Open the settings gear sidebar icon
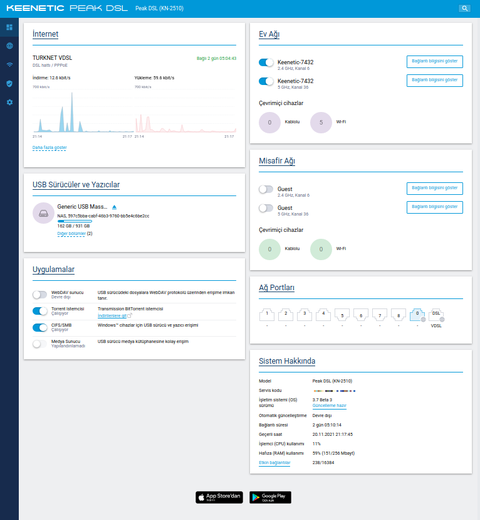 (x=9, y=102)
